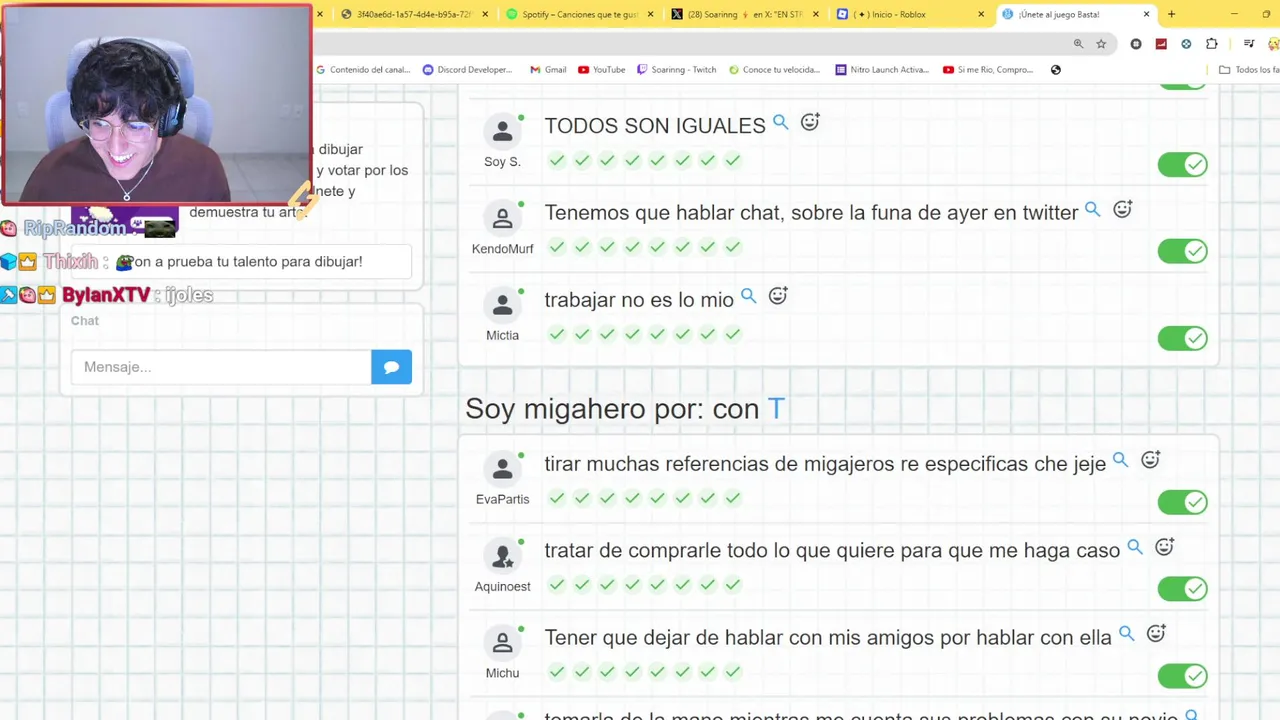Search the KendoMurf funa de ayer answer
1280x720 pixels.
[x=1092, y=209]
